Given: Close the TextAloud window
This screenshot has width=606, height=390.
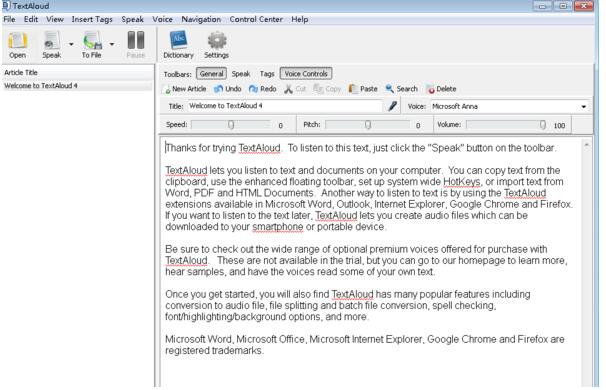Looking at the screenshot, I should pyautogui.click(x=584, y=6).
